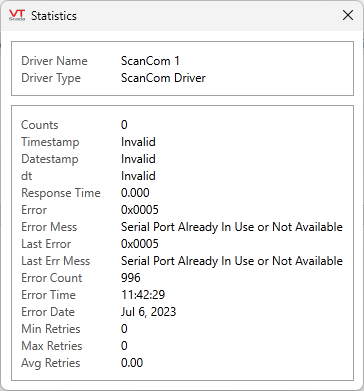
Task: Click the dt Invalid value
Action: [x=138, y=176]
